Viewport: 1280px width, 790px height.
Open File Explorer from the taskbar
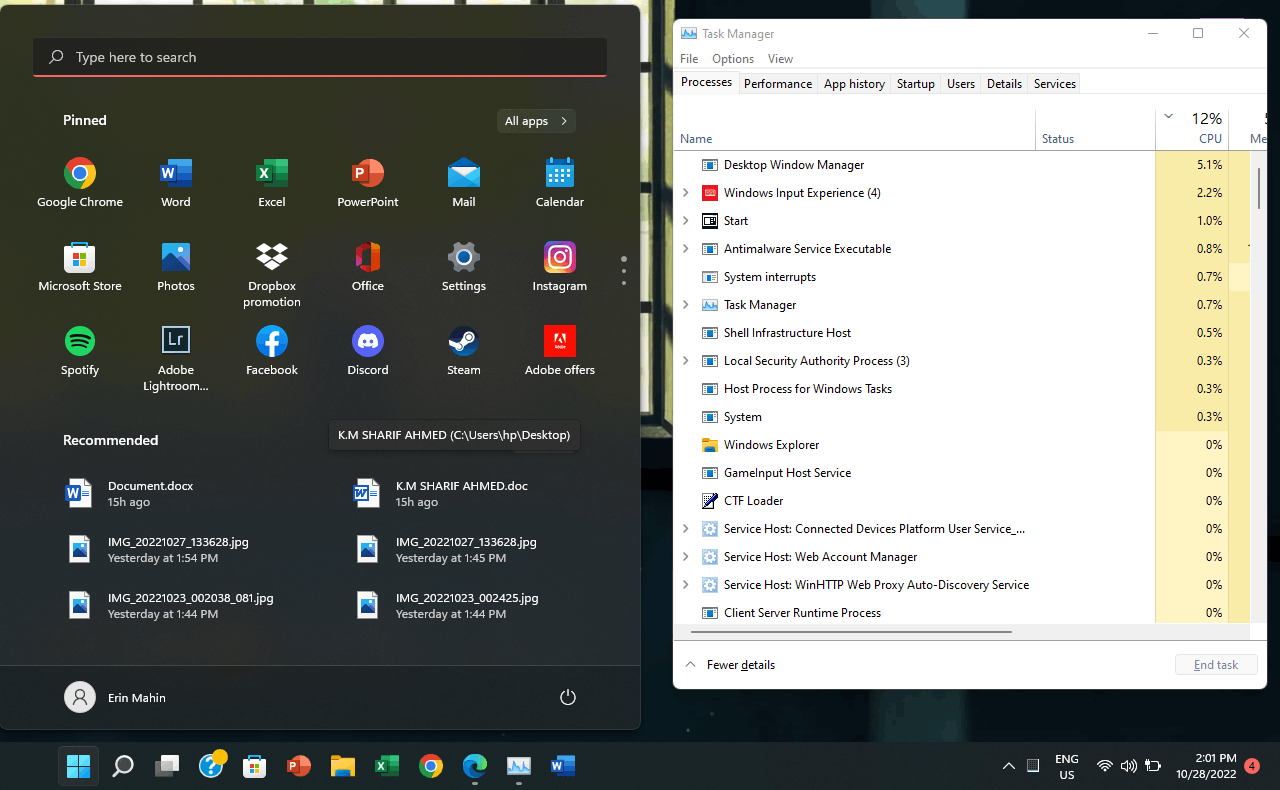pos(343,767)
